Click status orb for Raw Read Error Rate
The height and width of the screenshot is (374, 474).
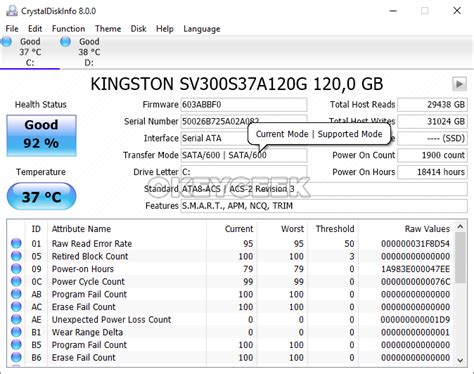[16, 243]
